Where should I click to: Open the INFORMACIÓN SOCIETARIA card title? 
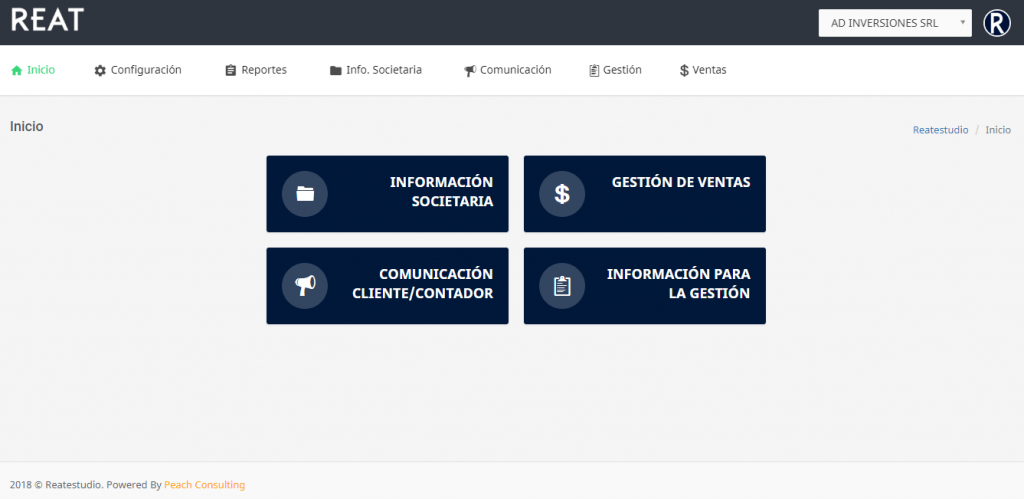[x=441, y=192]
